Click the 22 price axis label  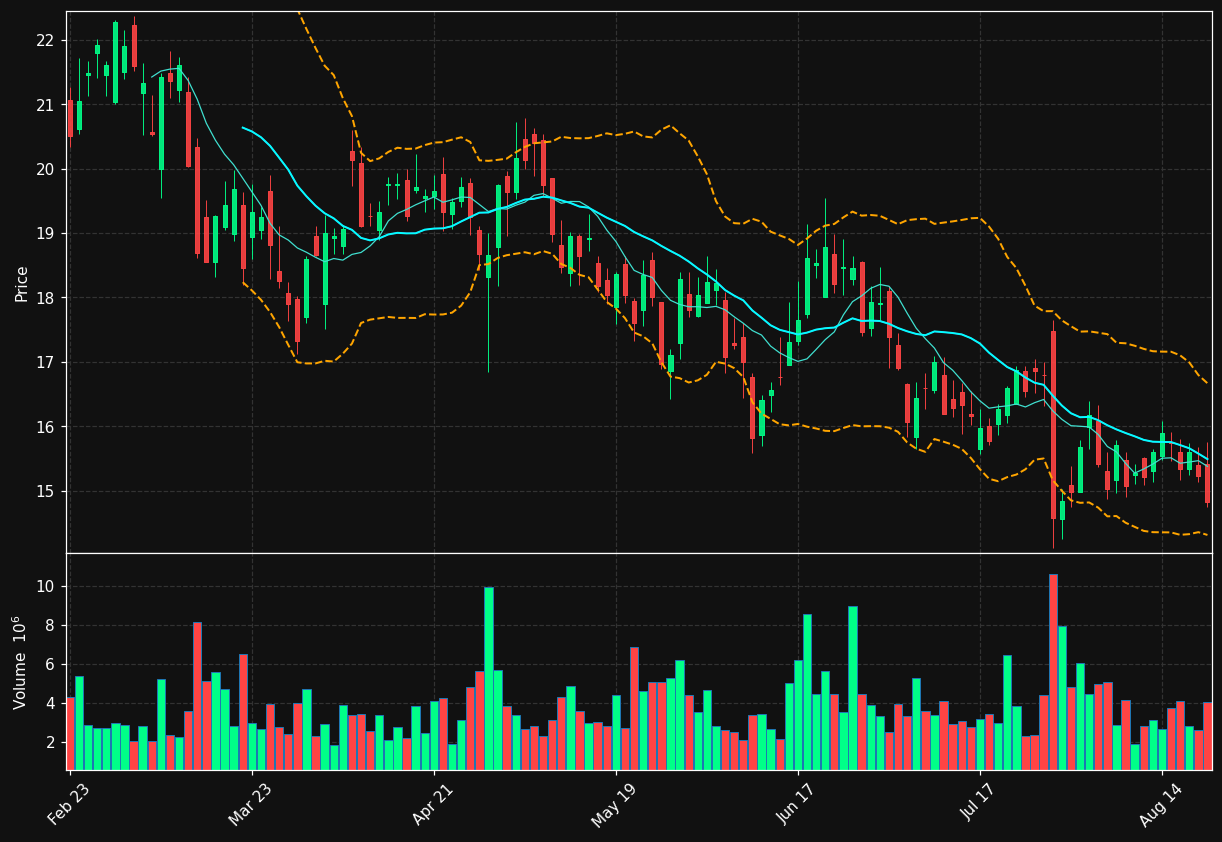[45, 40]
